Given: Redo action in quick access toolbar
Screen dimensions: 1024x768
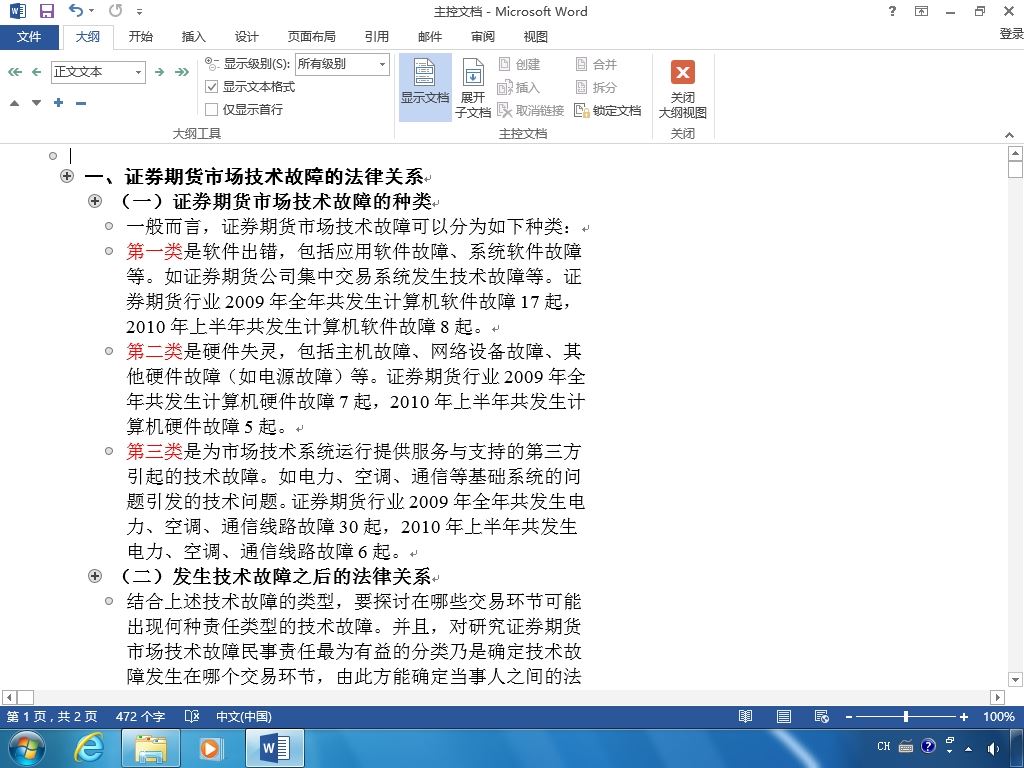Looking at the screenshot, I should tap(116, 10).
